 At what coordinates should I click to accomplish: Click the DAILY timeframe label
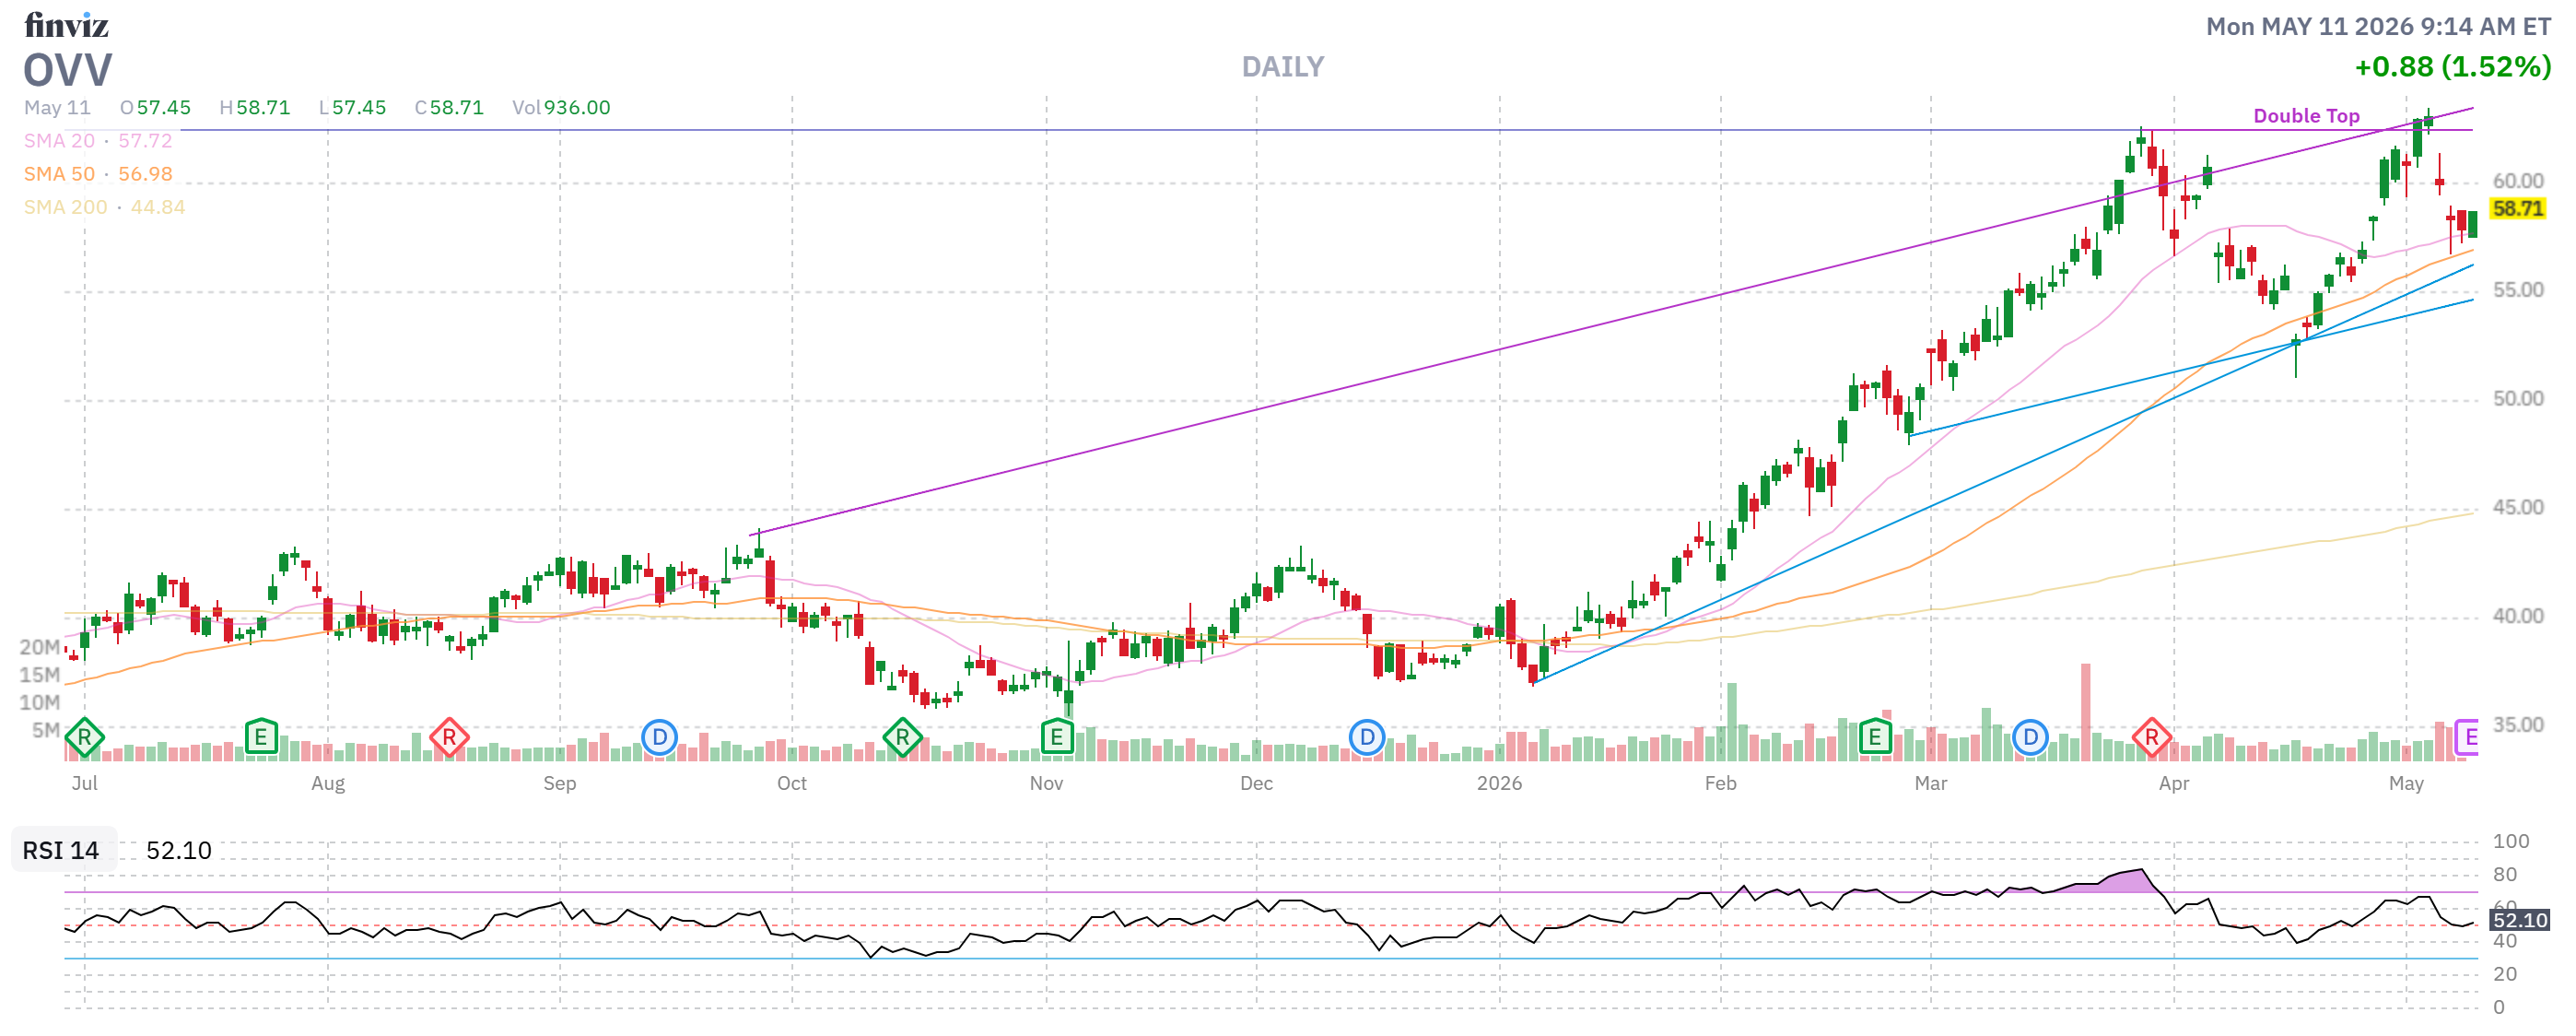tap(1283, 67)
